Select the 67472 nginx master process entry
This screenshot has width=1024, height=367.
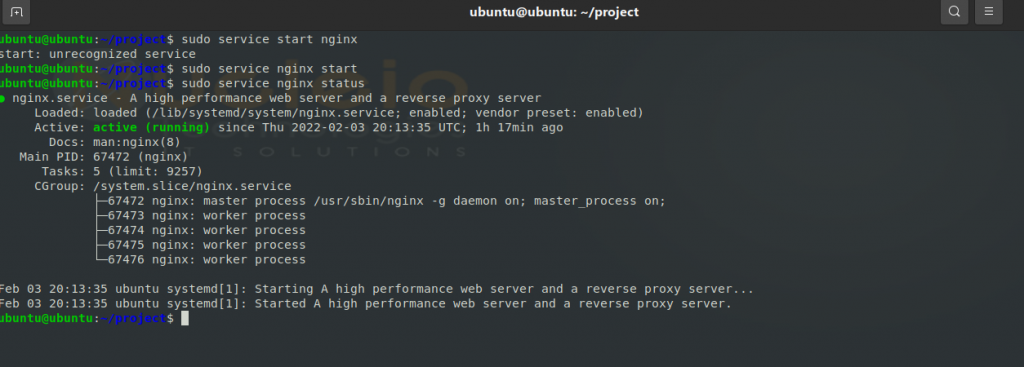387,201
